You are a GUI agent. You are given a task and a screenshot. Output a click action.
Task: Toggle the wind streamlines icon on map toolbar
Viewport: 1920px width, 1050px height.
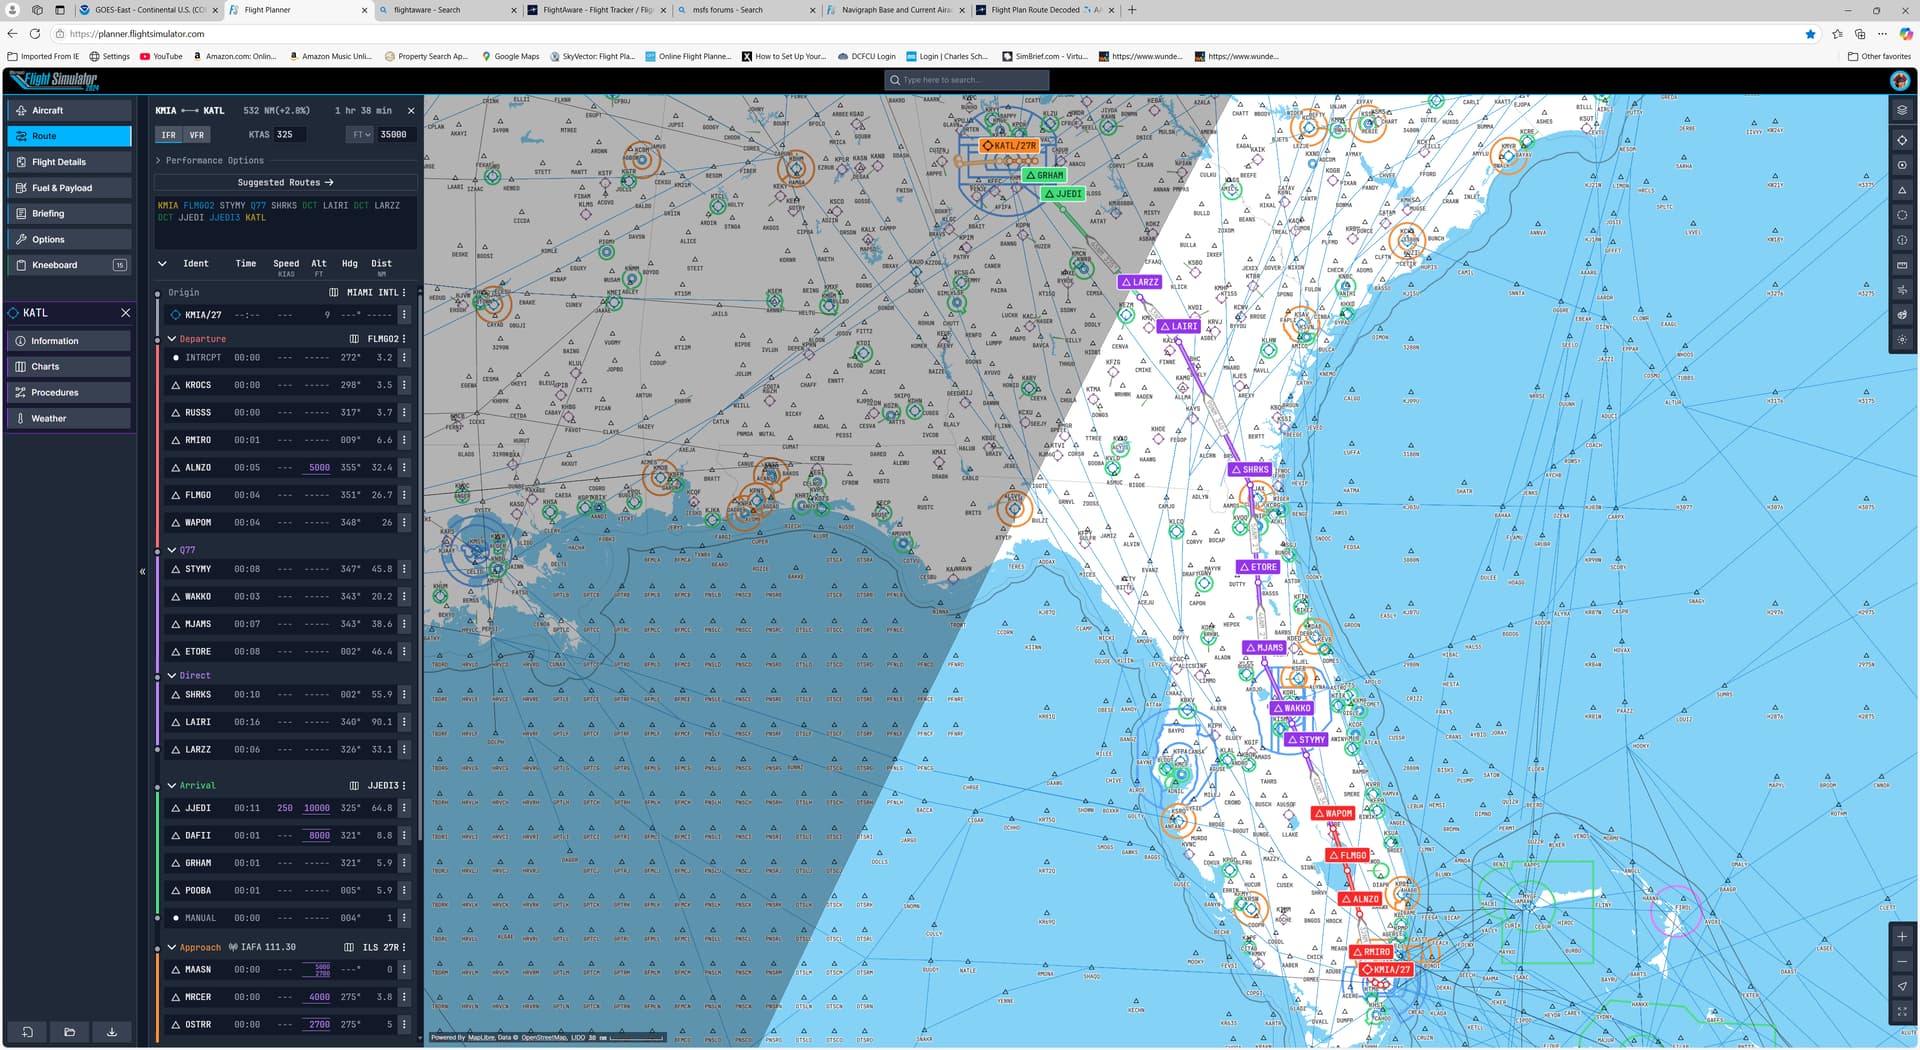[1901, 288]
